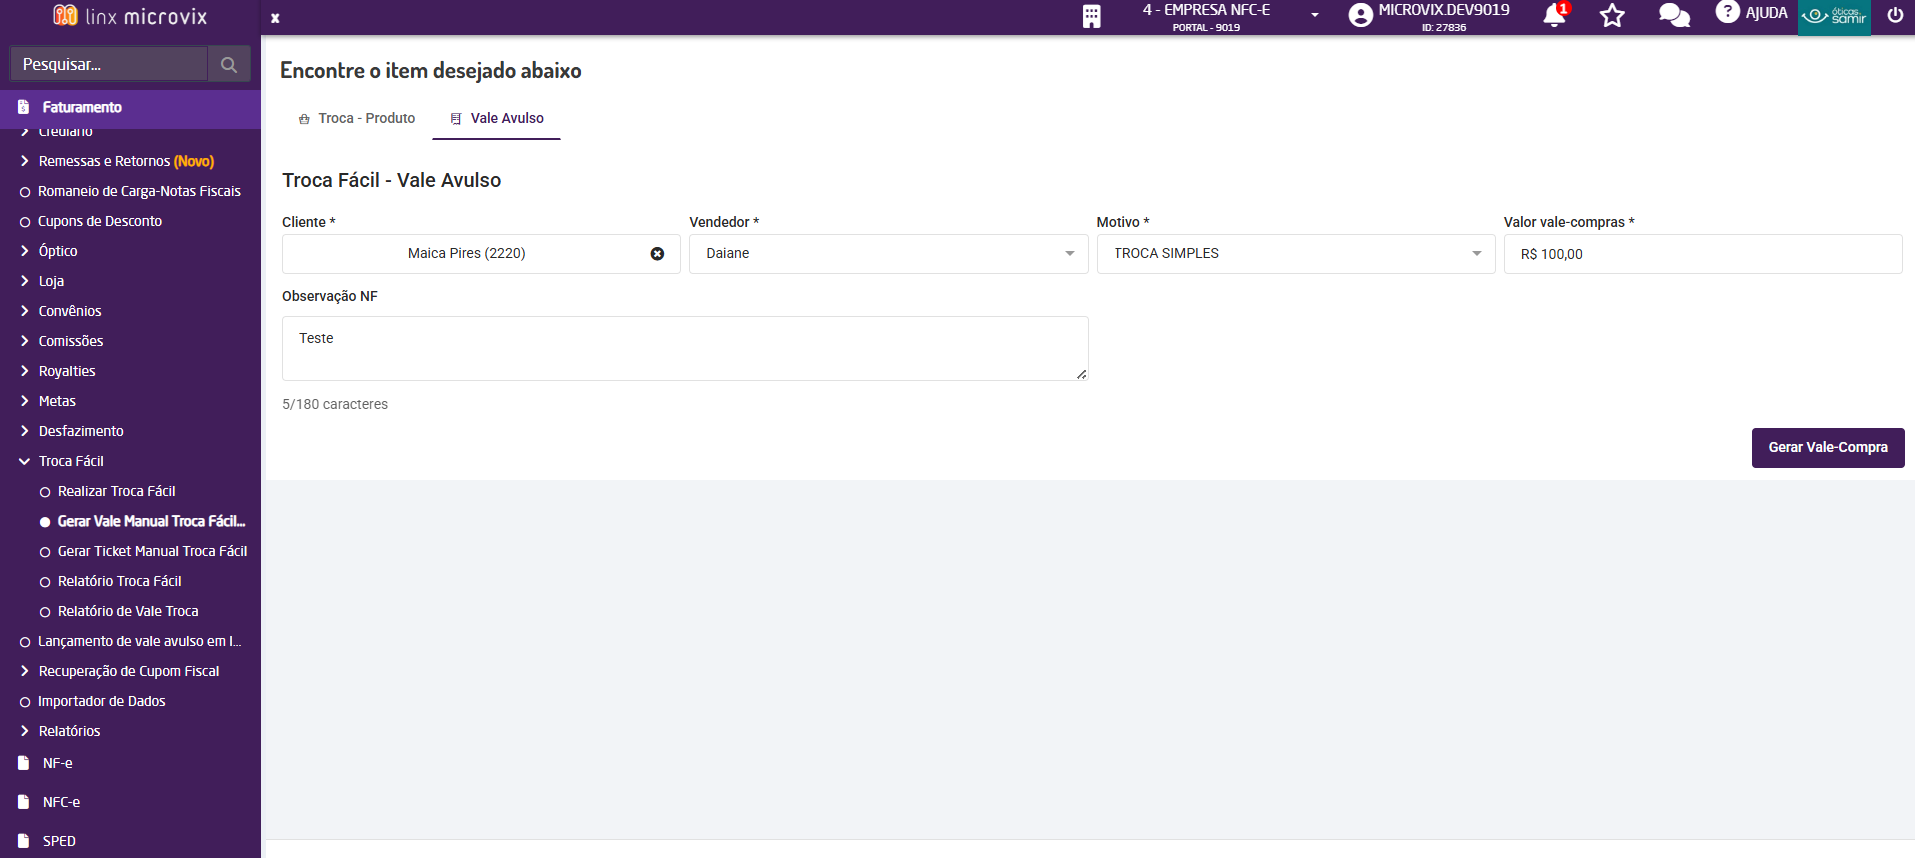The image size is (1915, 858).
Task: Click the Faturamento document icon
Action: 23,107
